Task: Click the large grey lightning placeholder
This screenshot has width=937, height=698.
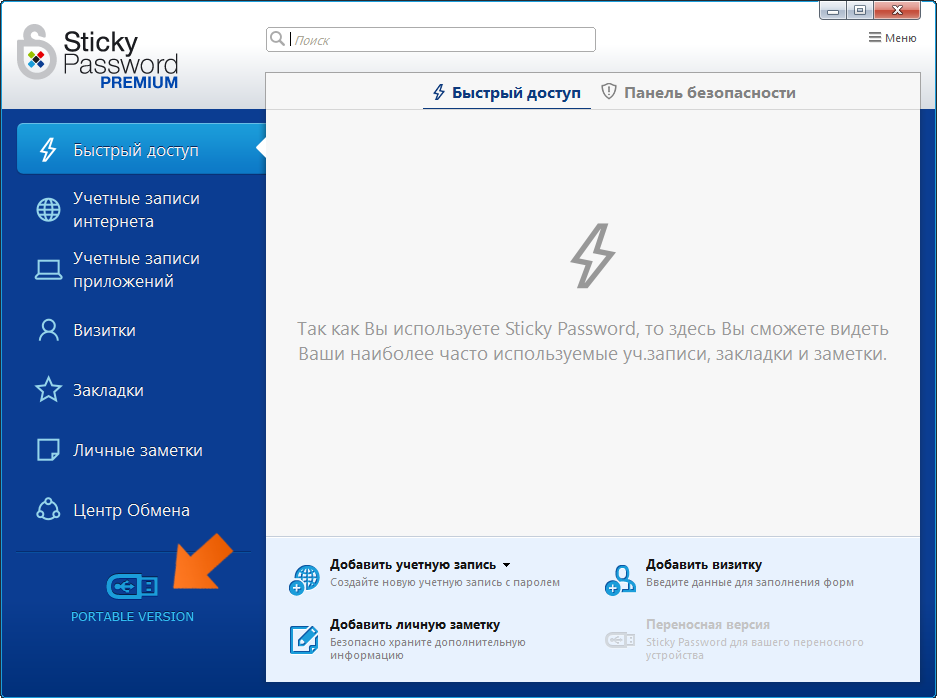Action: point(592,256)
